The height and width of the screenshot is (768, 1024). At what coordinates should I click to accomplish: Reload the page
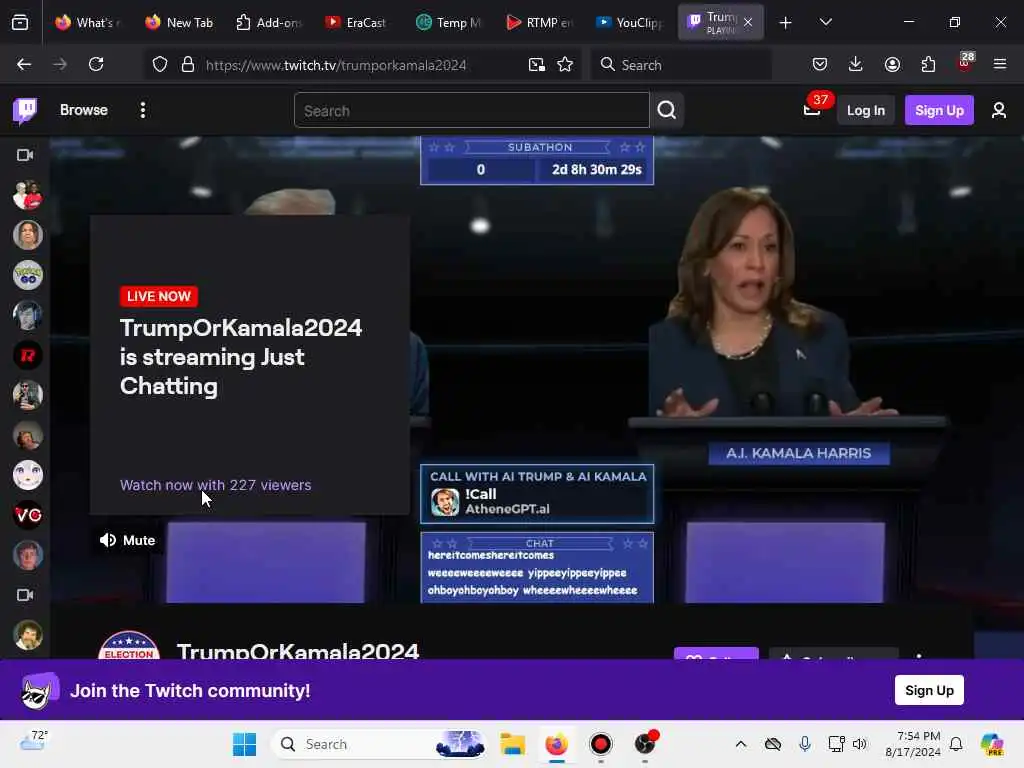coord(96,64)
